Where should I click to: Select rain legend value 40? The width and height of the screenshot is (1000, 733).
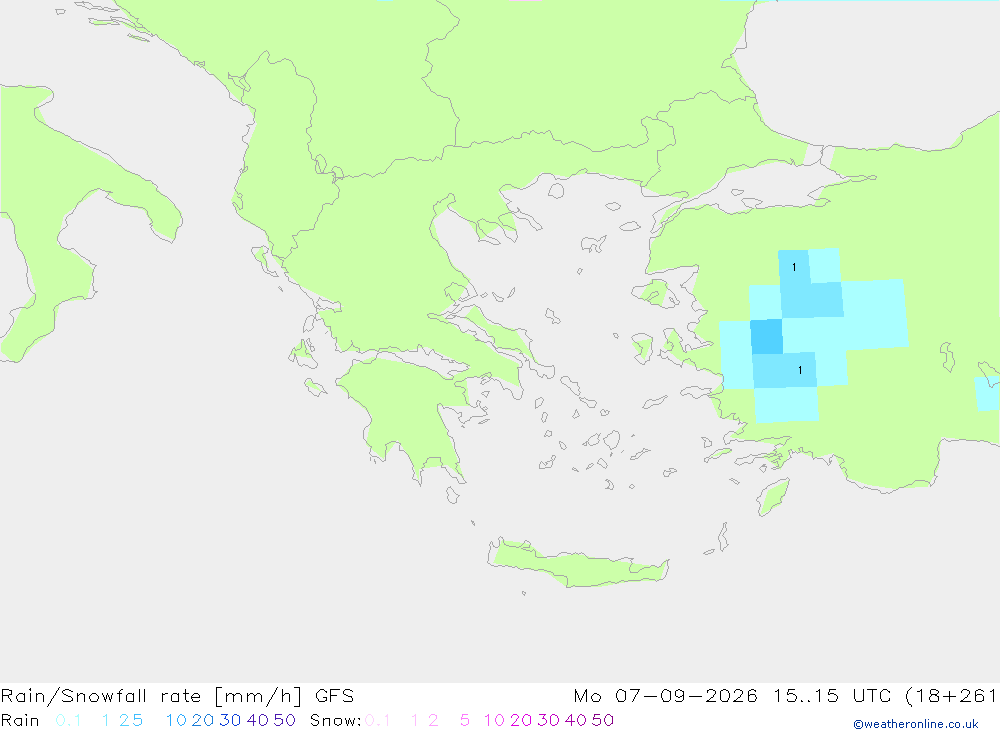(257, 720)
